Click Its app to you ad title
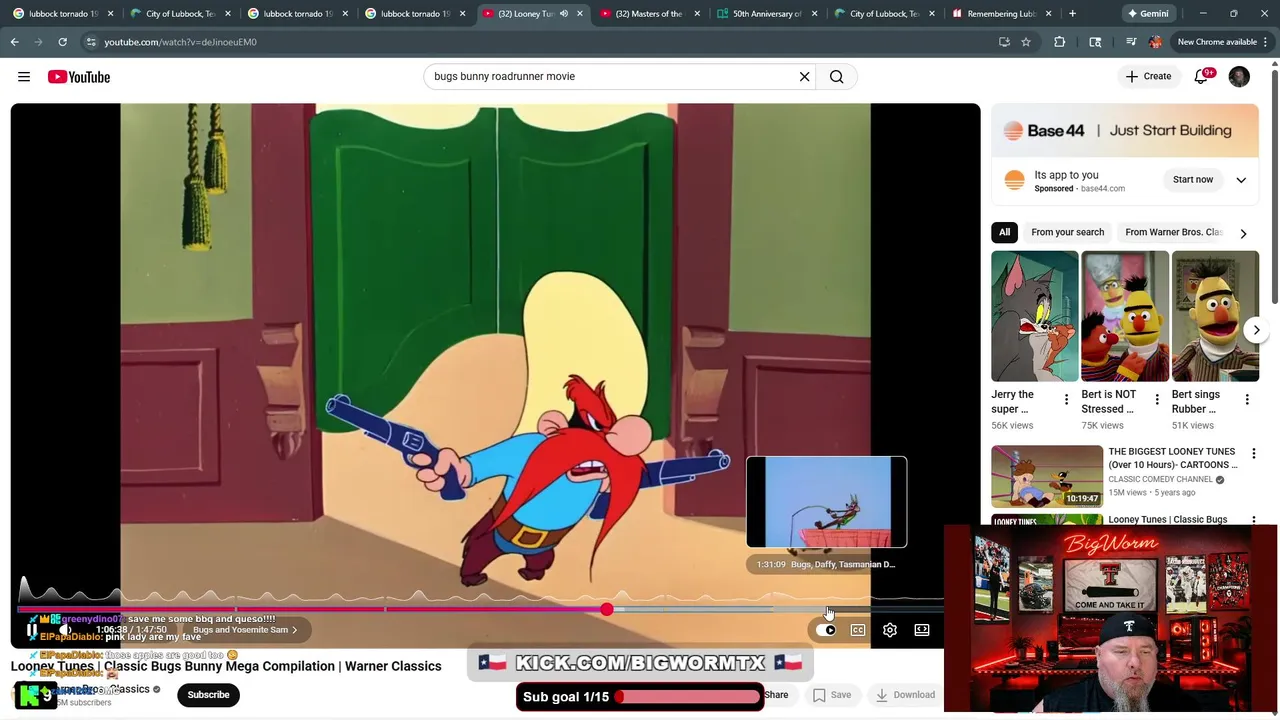1280x720 pixels. (1066, 175)
